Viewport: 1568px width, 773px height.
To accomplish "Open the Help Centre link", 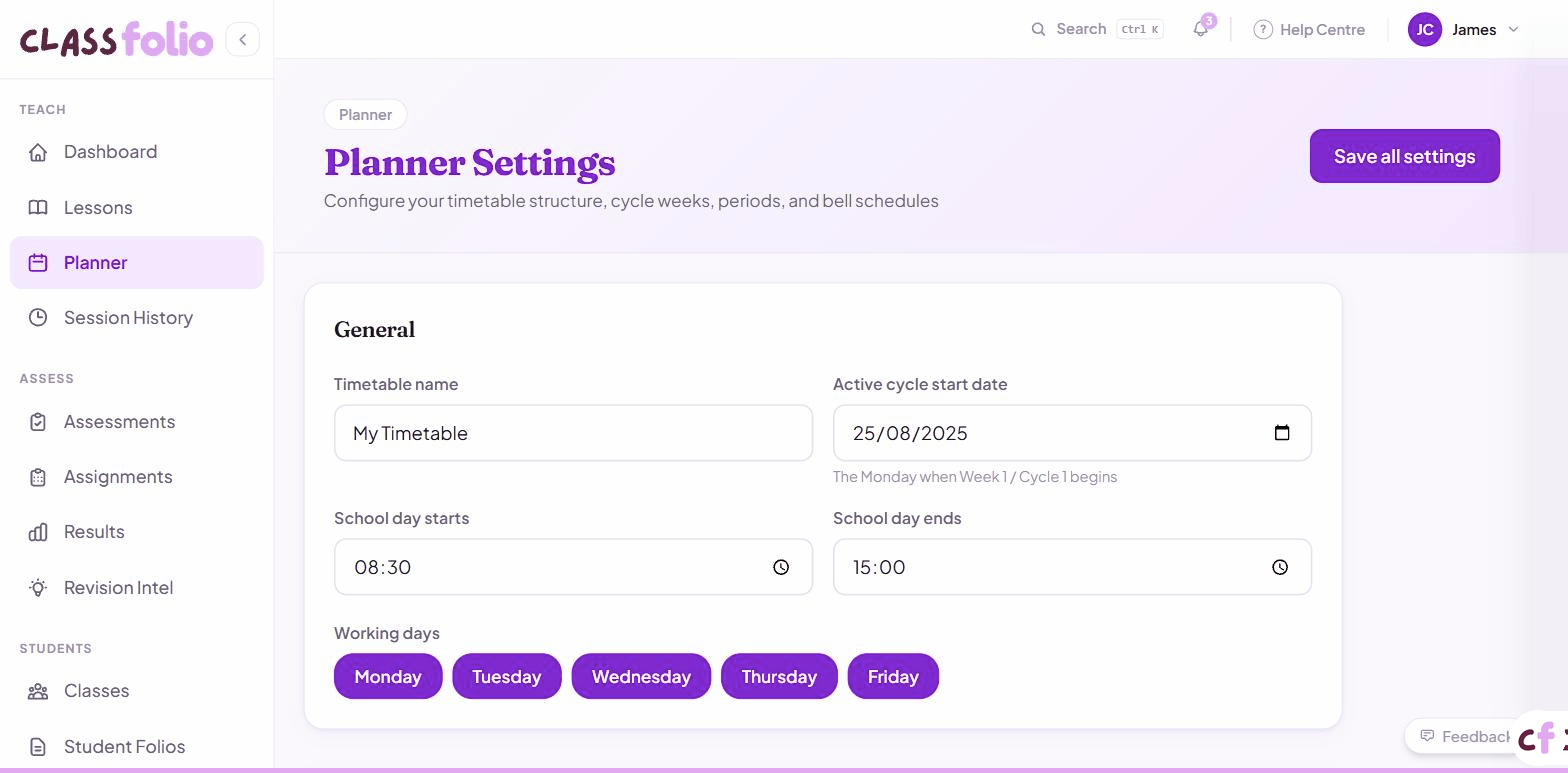I will [x=1309, y=30].
